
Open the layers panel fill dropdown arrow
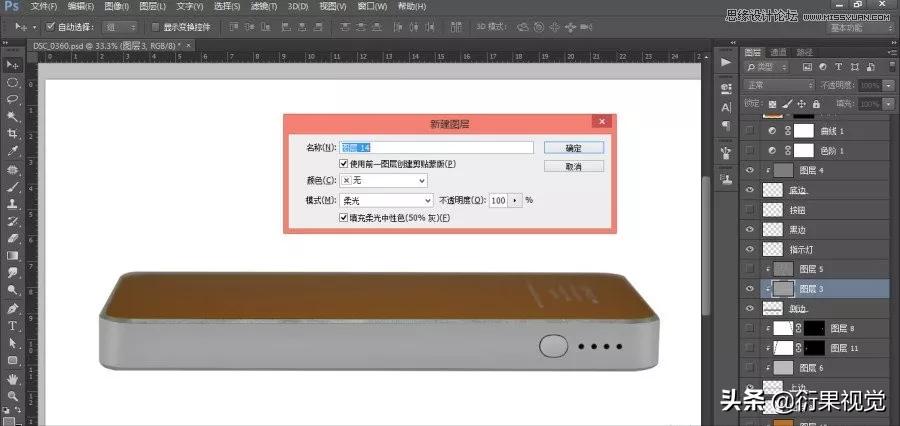pyautogui.click(x=889, y=104)
